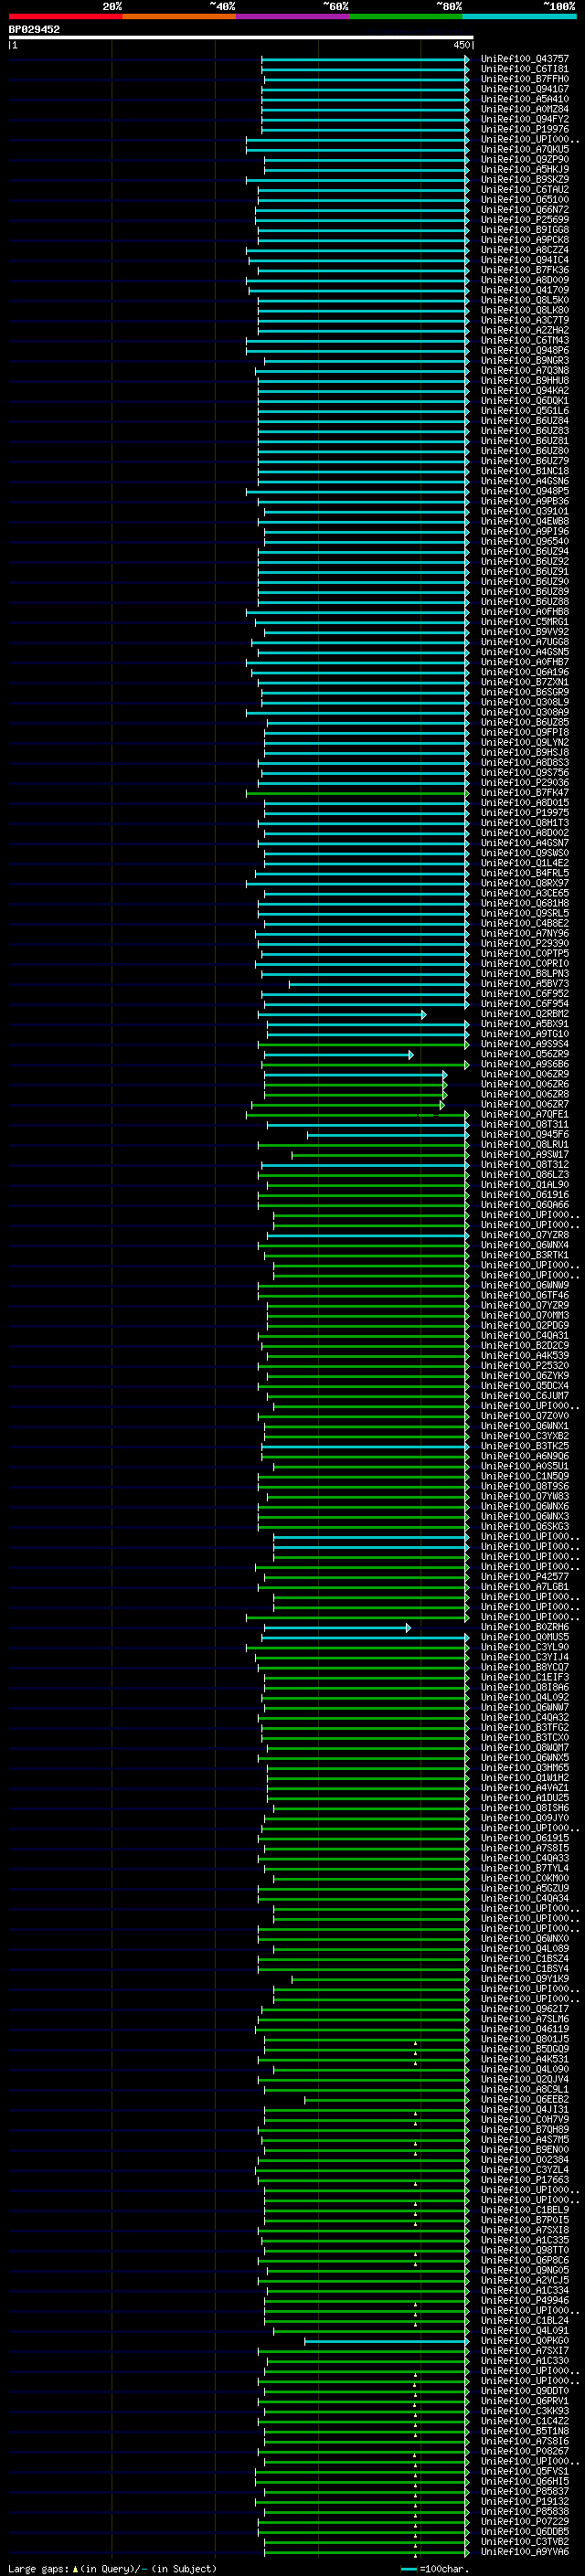This screenshot has height=2576, width=585.
Task: Select hit UniRef100_A5BX91
Action: 525,1024
